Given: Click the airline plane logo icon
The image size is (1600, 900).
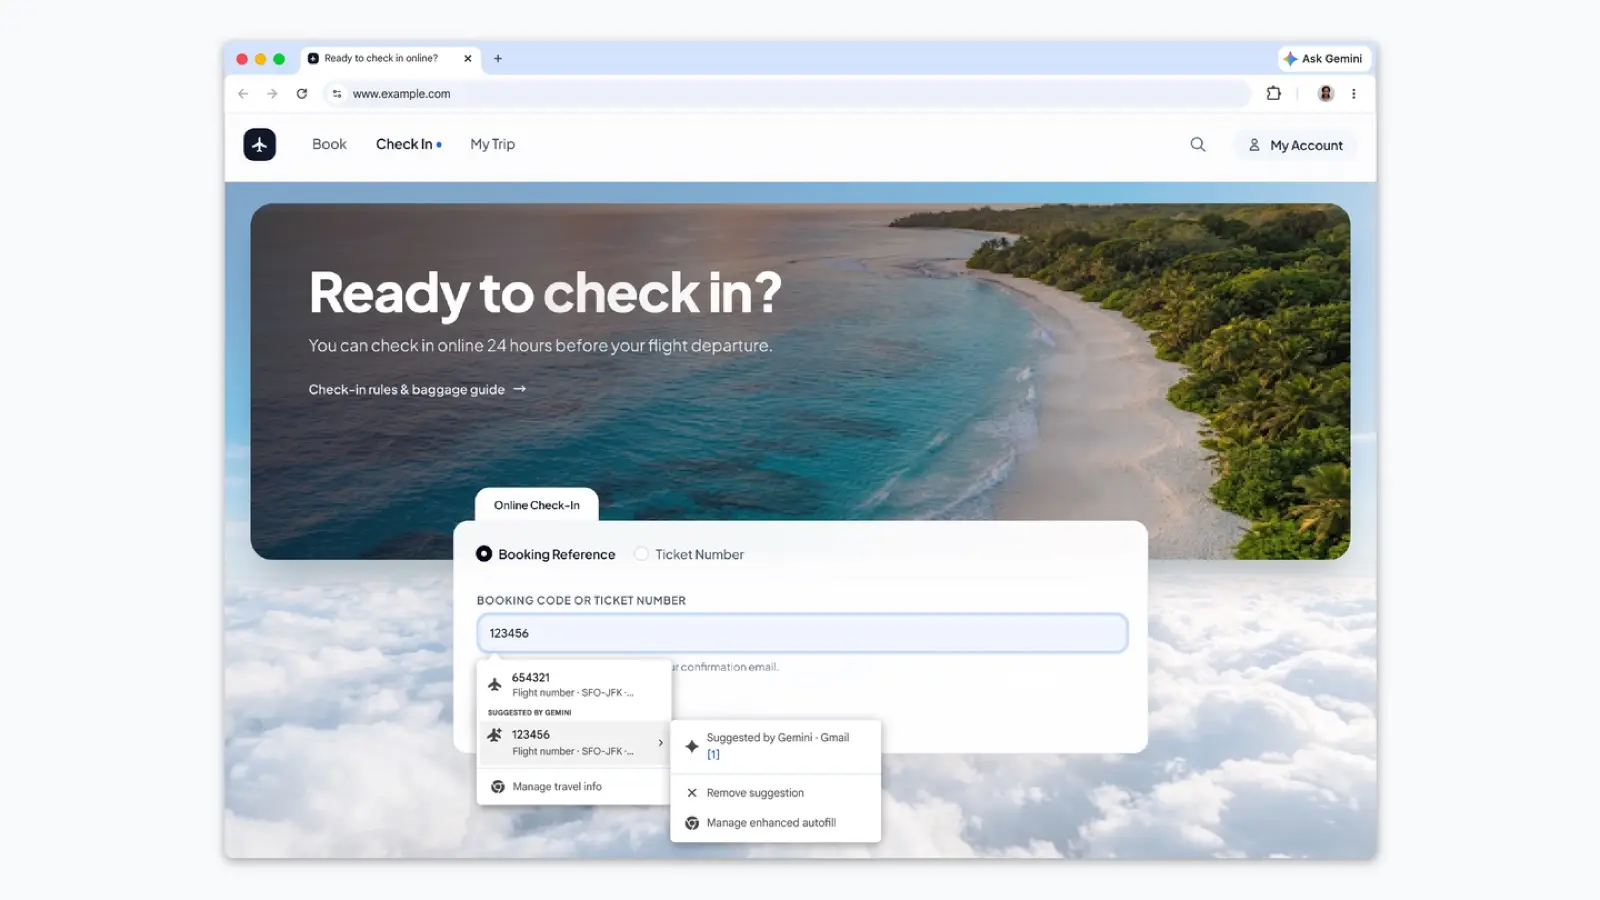Looking at the screenshot, I should (x=259, y=144).
